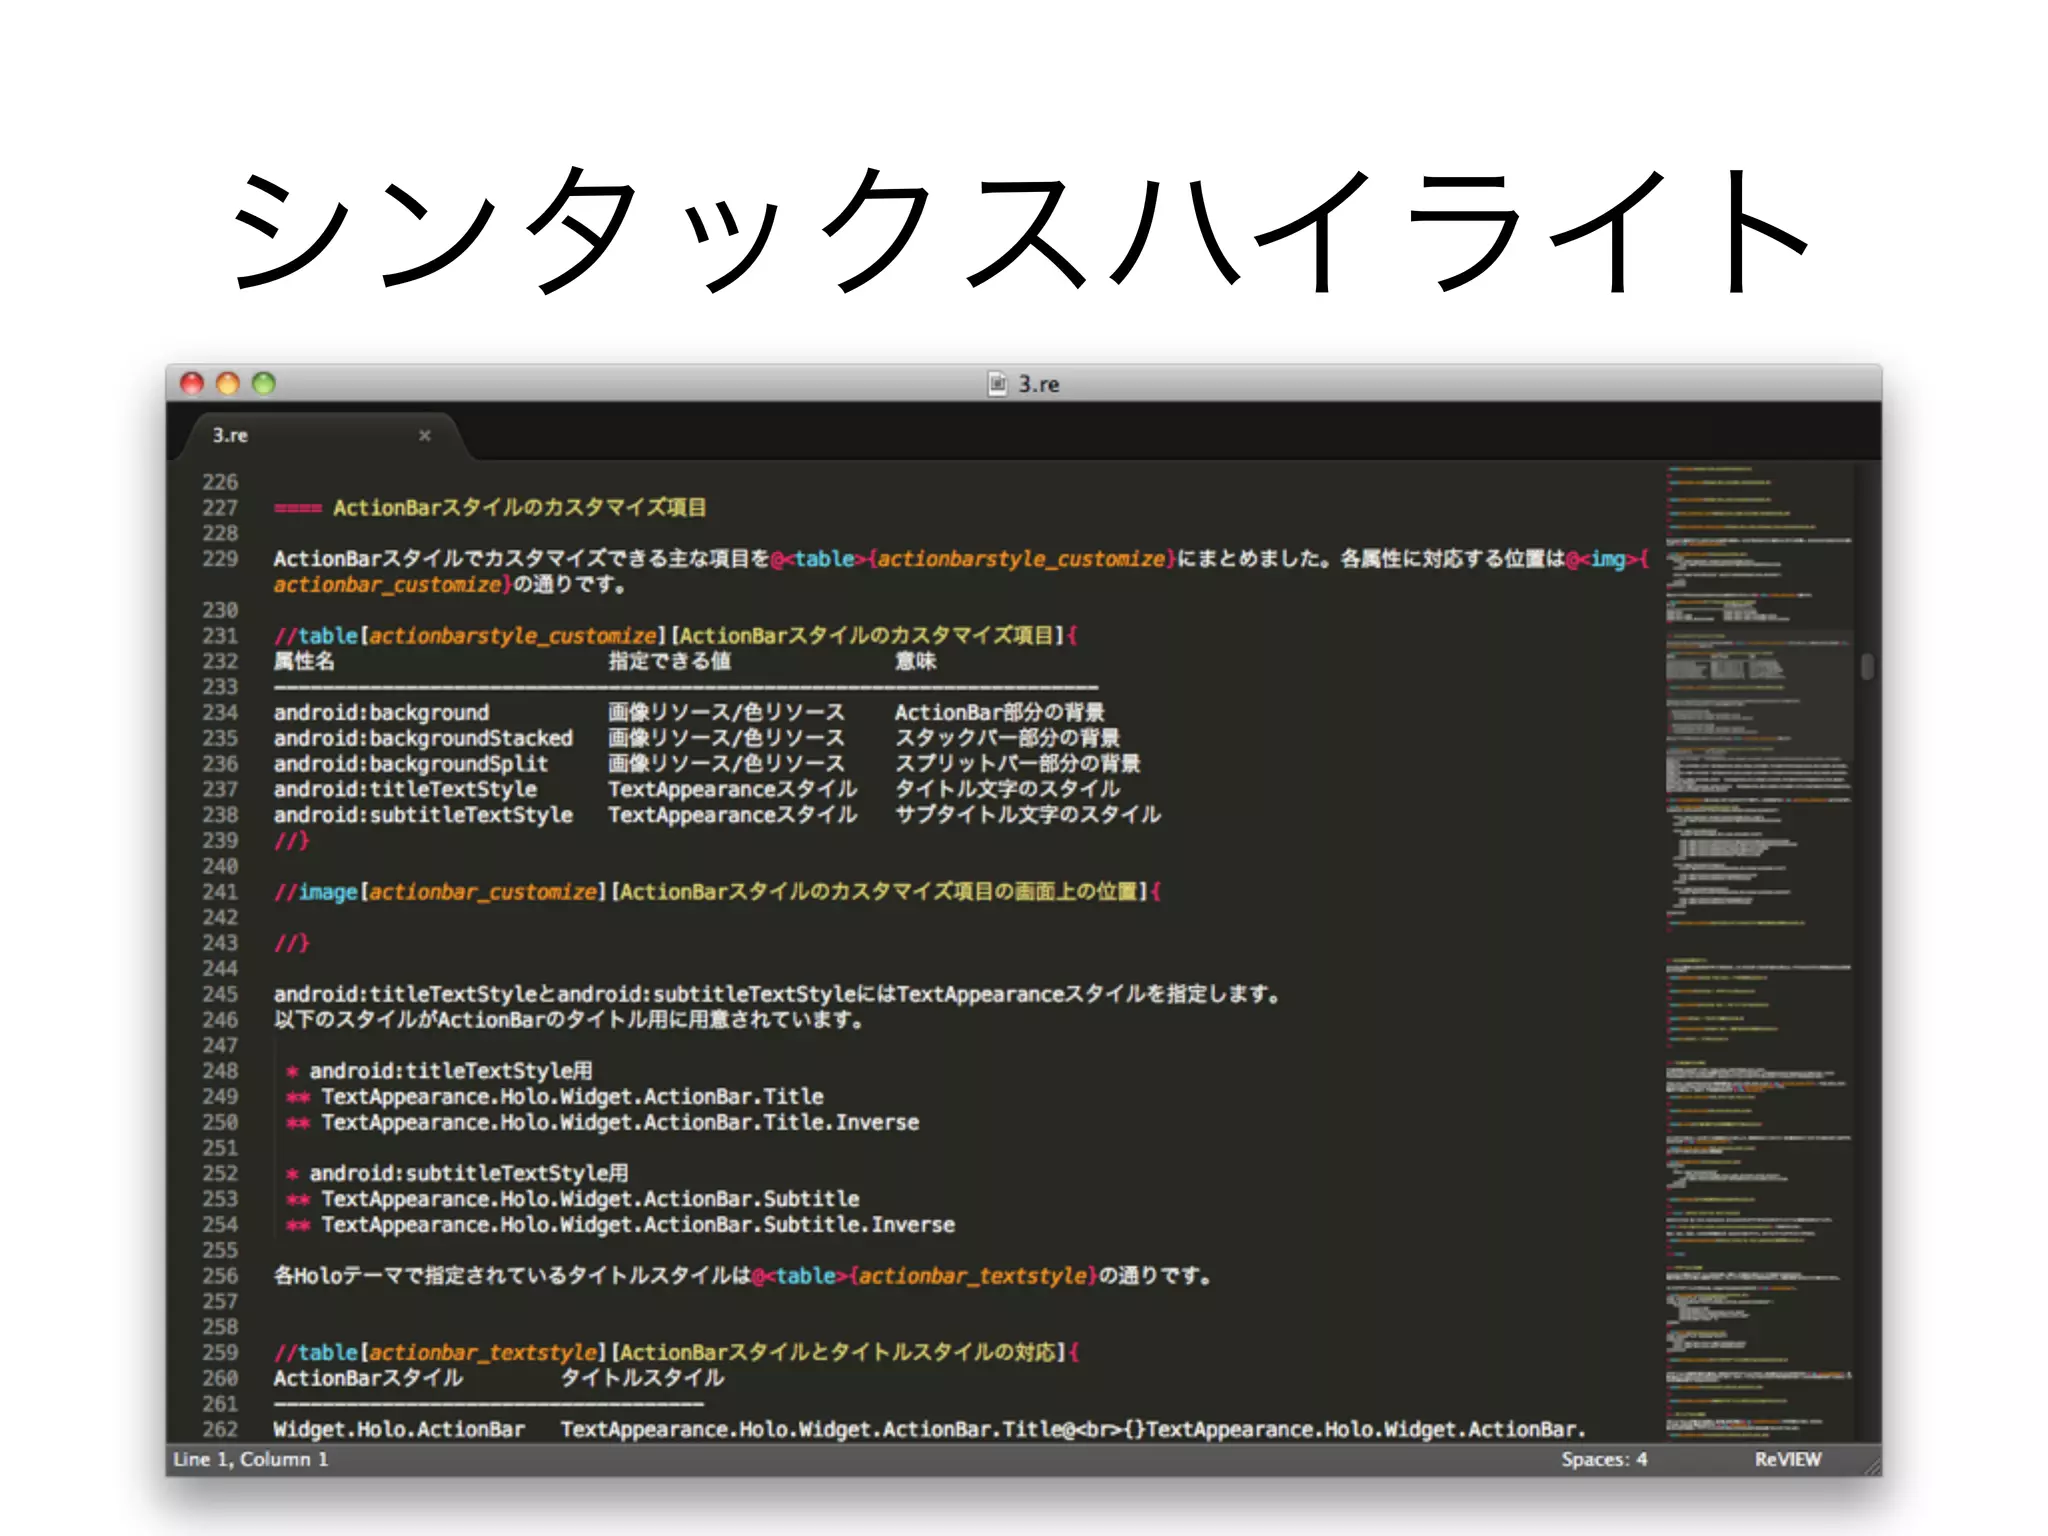Viewport: 2048px width, 1536px height.
Task: Click the android:background table row
Action: pyautogui.click(x=689, y=713)
